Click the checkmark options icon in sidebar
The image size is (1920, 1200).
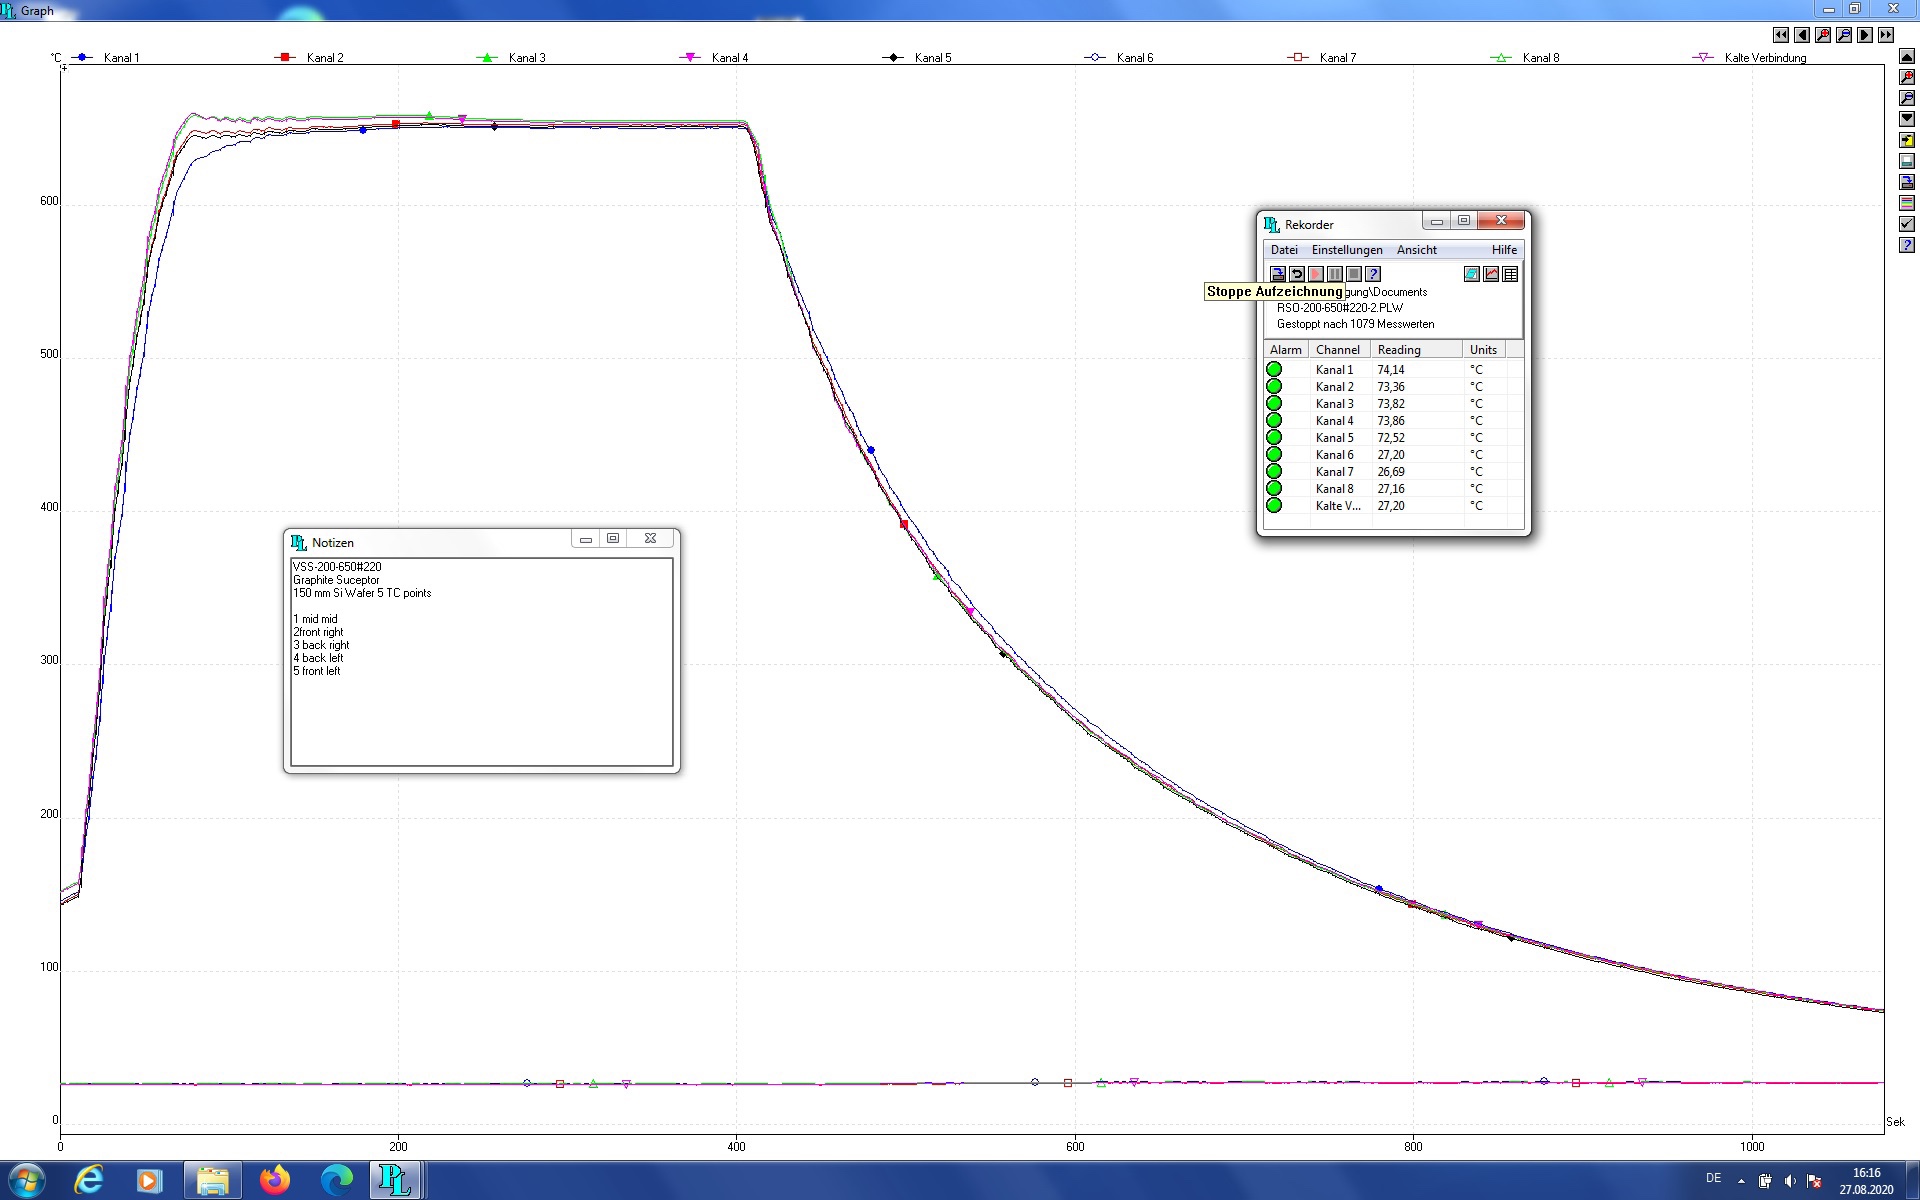coord(1907,224)
